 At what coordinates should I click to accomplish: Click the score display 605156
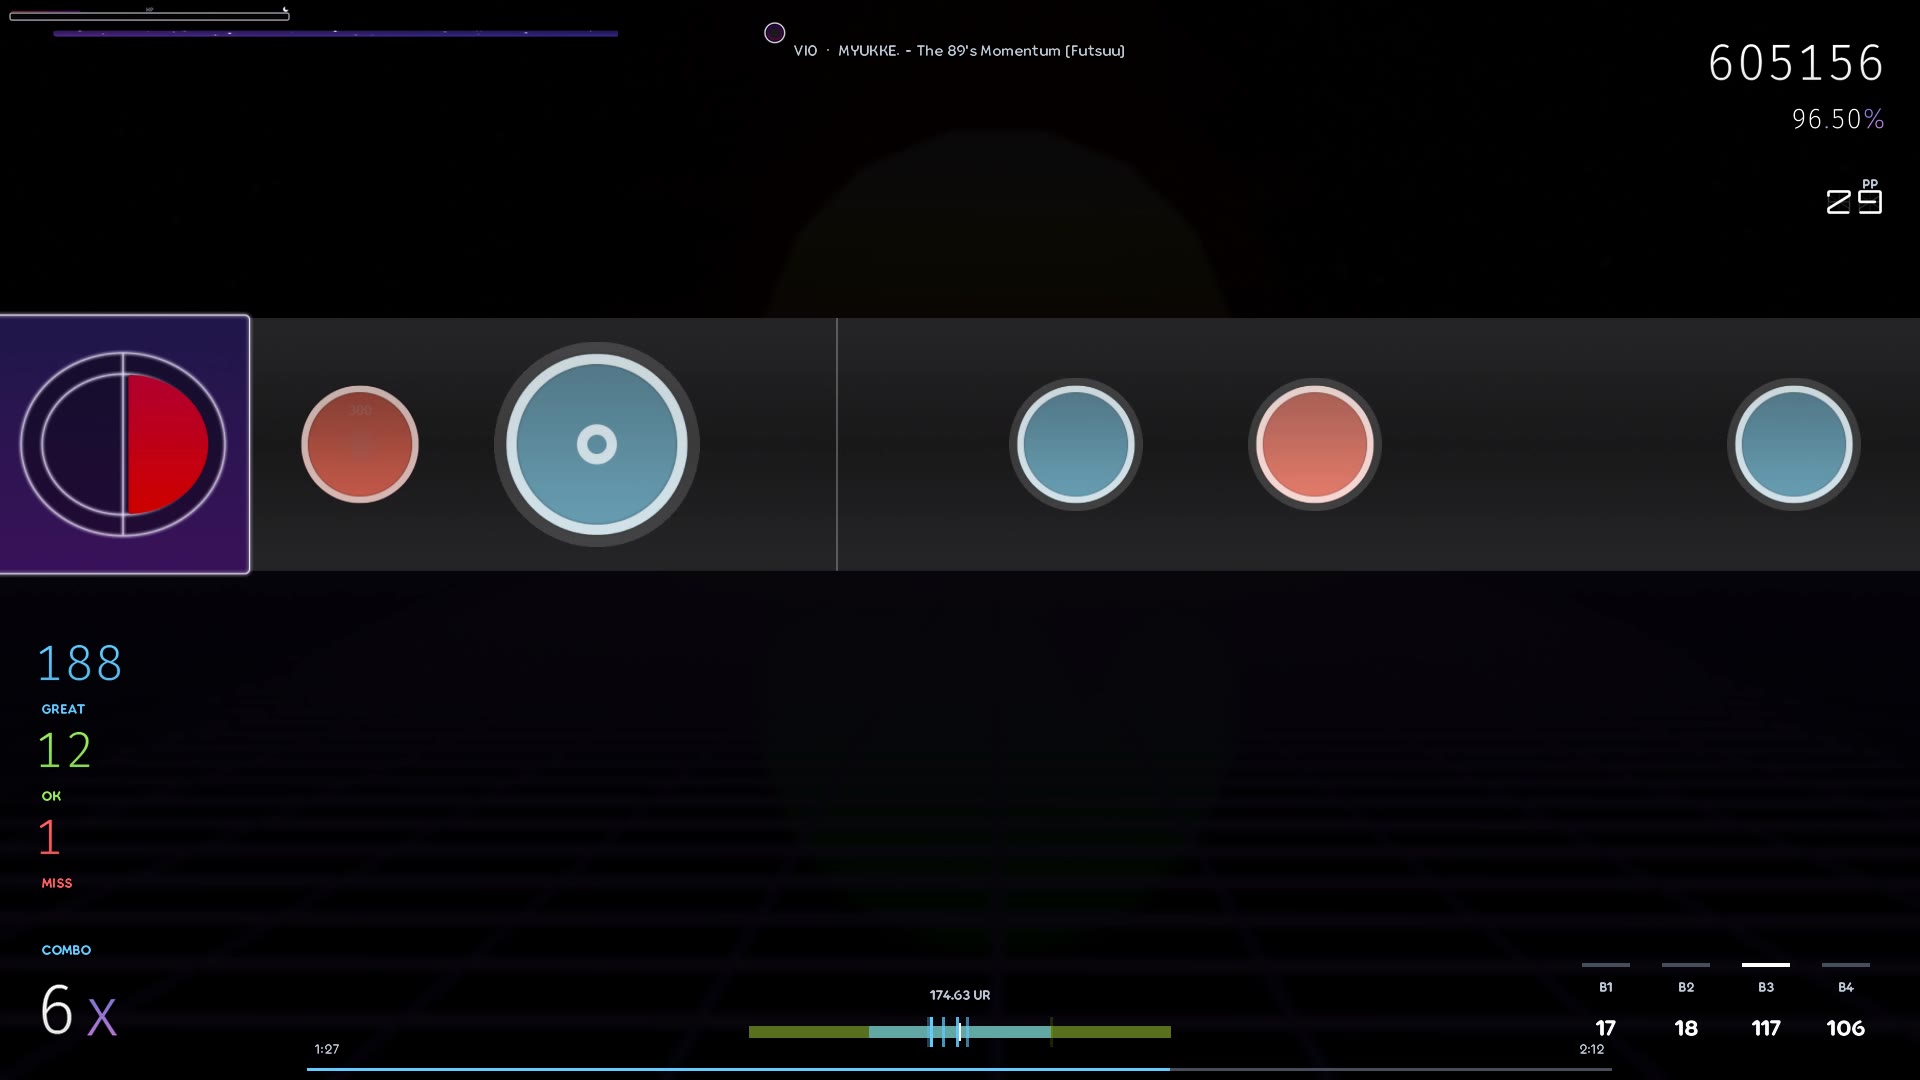click(1796, 63)
